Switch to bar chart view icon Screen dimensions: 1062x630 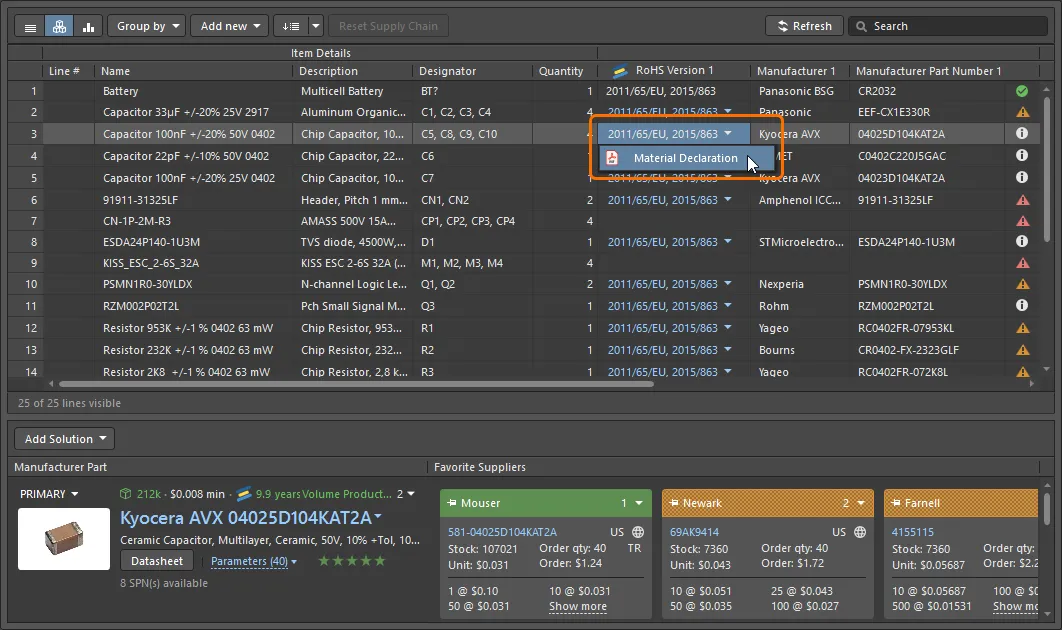pos(88,26)
